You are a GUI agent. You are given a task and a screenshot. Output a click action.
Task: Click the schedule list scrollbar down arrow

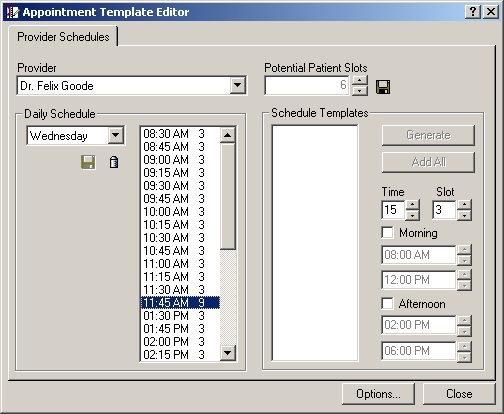coord(228,353)
